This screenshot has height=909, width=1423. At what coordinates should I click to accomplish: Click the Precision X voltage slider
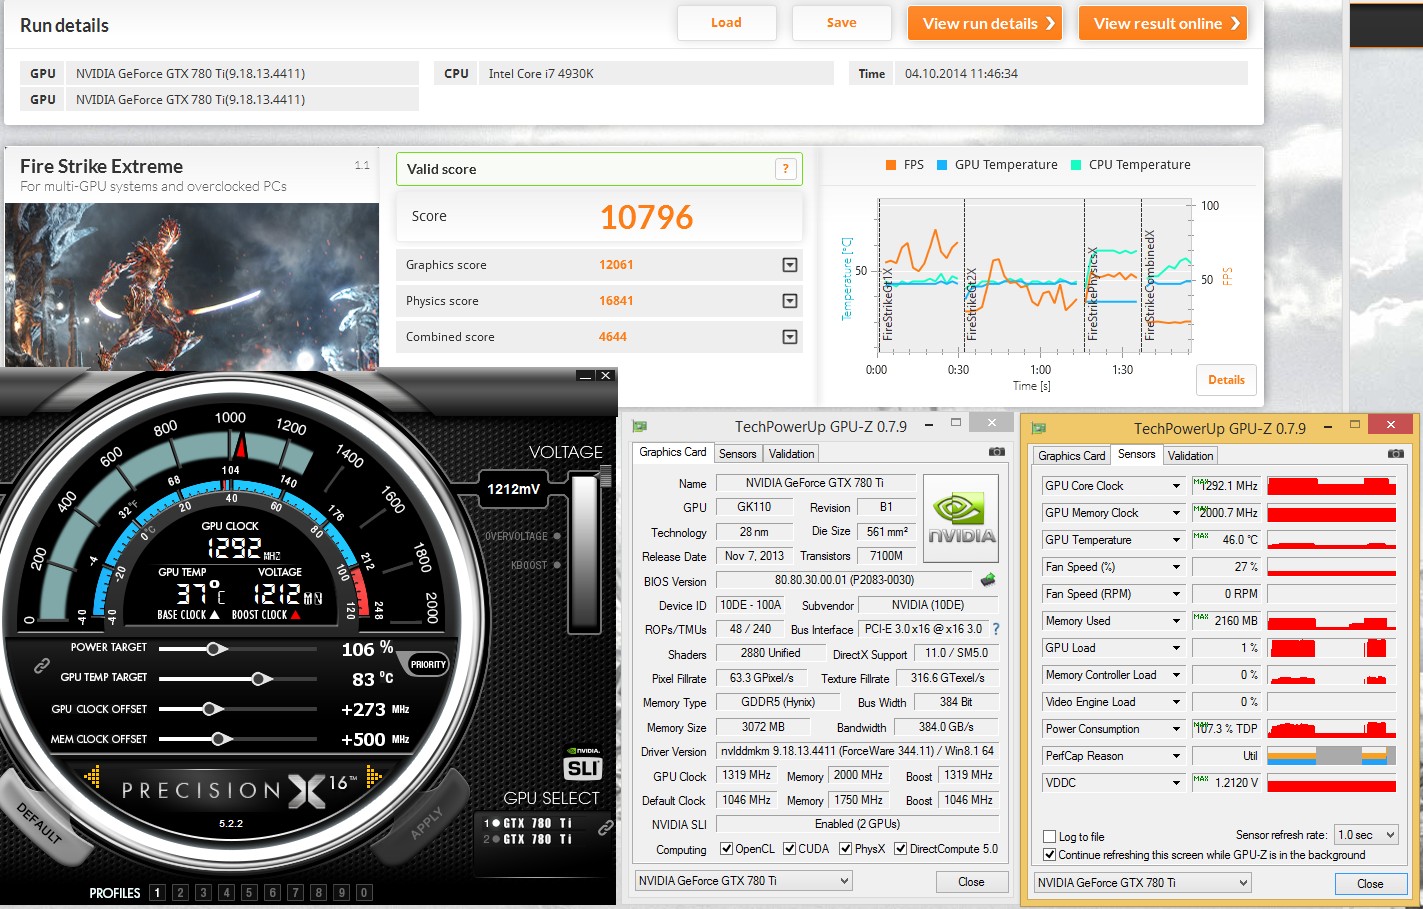(x=583, y=552)
